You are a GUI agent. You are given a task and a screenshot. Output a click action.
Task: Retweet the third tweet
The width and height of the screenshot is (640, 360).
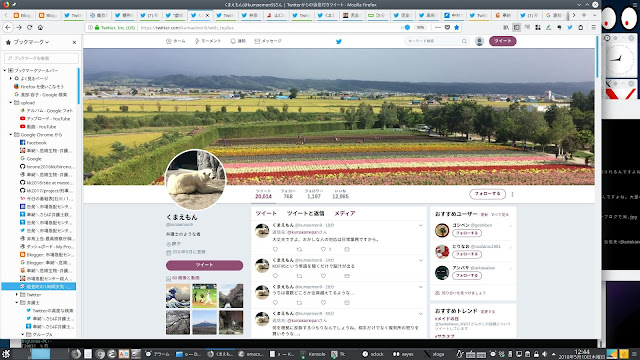point(299,302)
